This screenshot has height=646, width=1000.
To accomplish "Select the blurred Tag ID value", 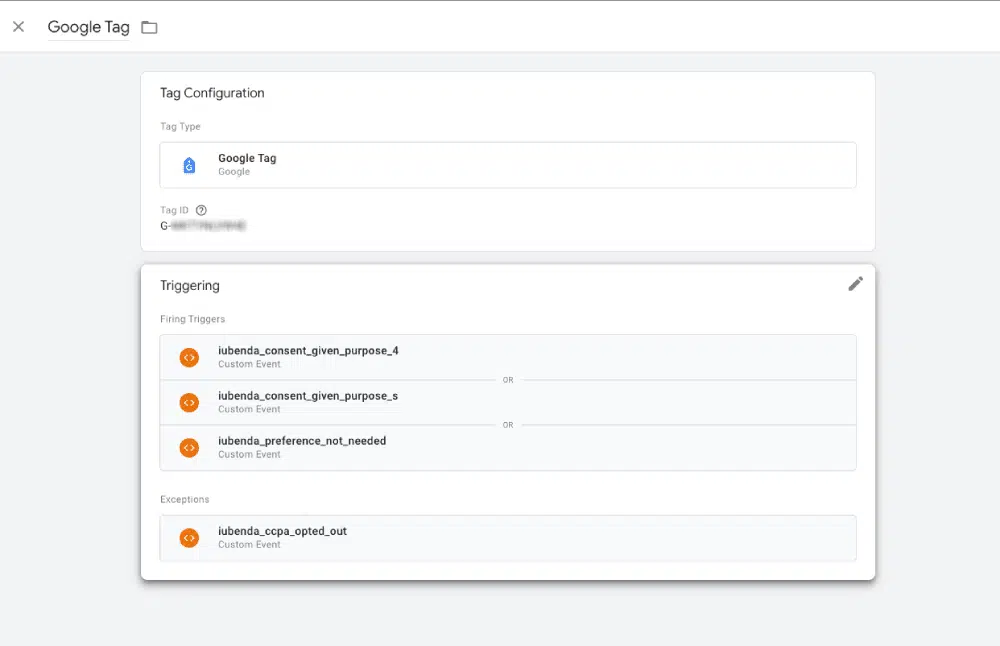I will pyautogui.click(x=203, y=226).
